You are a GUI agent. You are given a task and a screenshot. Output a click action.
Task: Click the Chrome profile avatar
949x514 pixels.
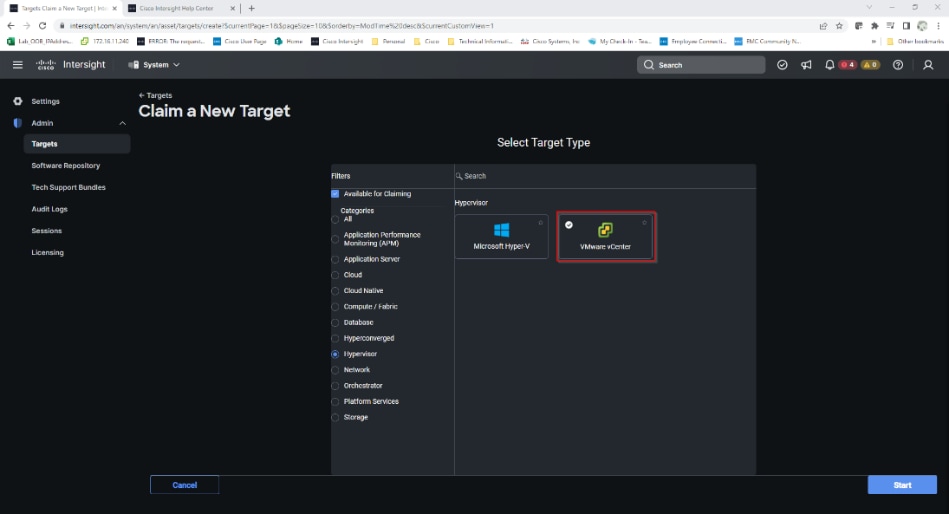click(922, 25)
